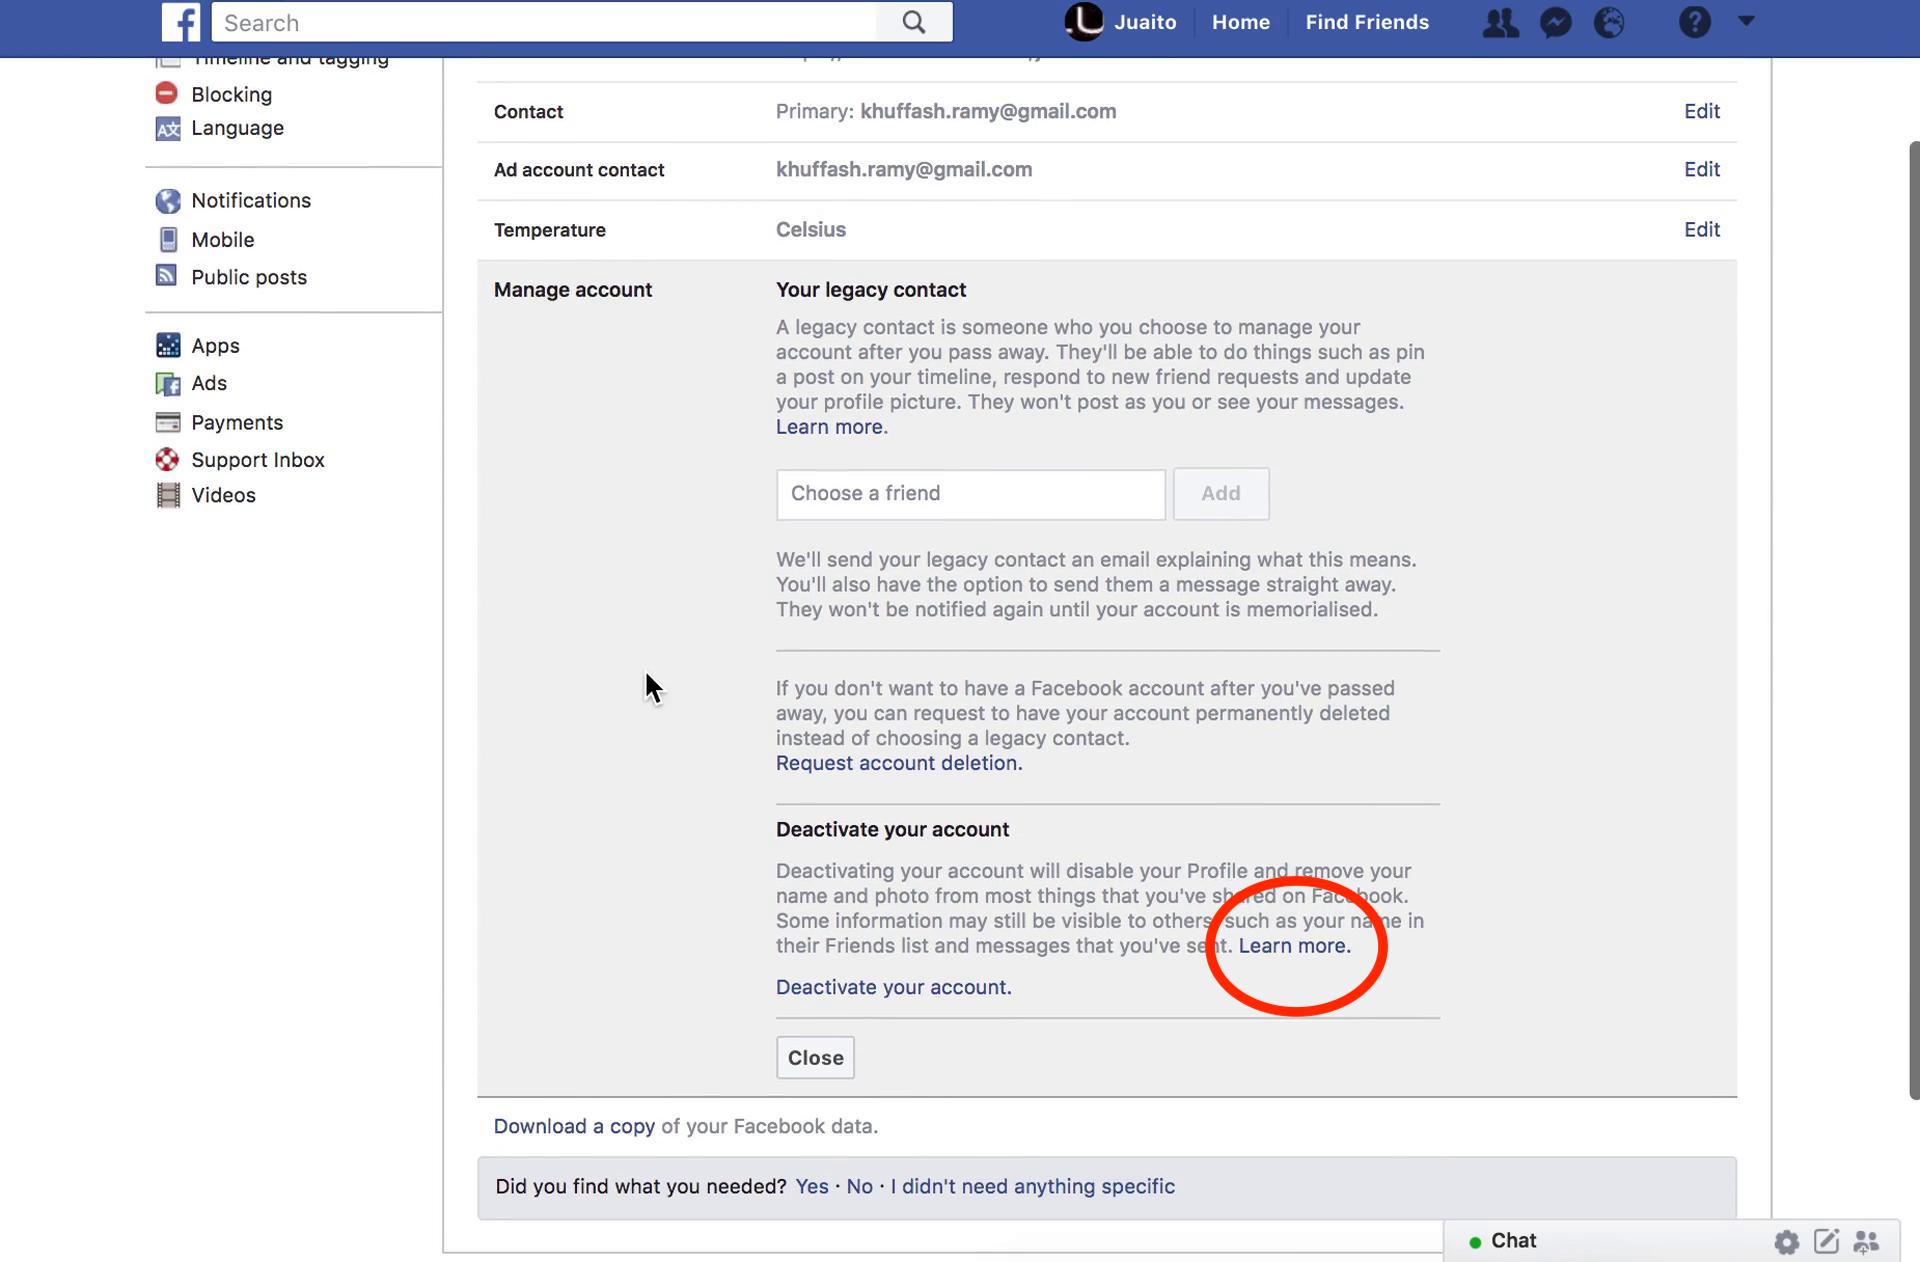Open Find Friends link
The height and width of the screenshot is (1262, 1920).
point(1367,22)
